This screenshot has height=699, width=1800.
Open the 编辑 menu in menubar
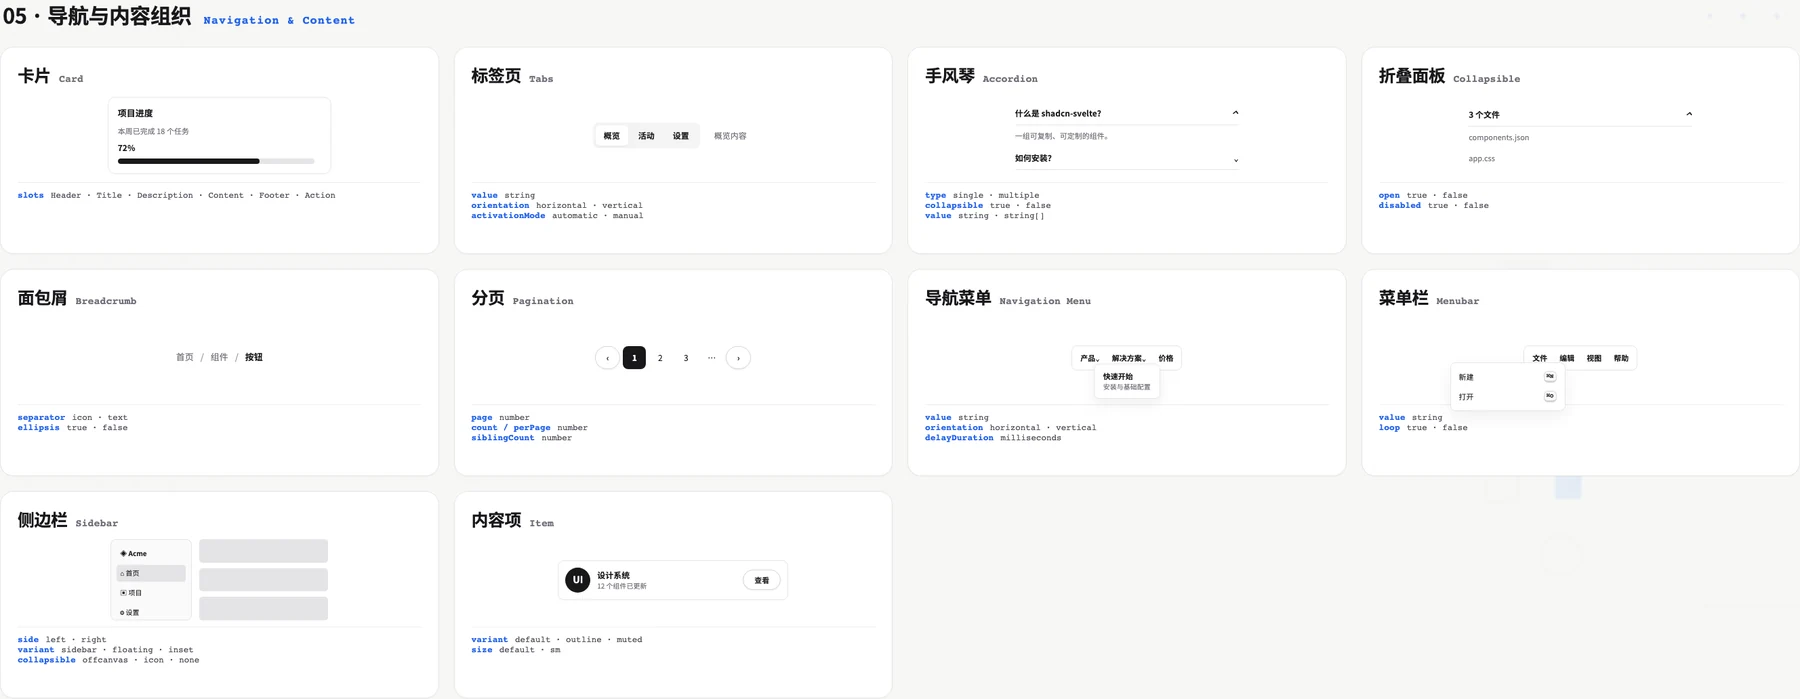click(x=1567, y=358)
